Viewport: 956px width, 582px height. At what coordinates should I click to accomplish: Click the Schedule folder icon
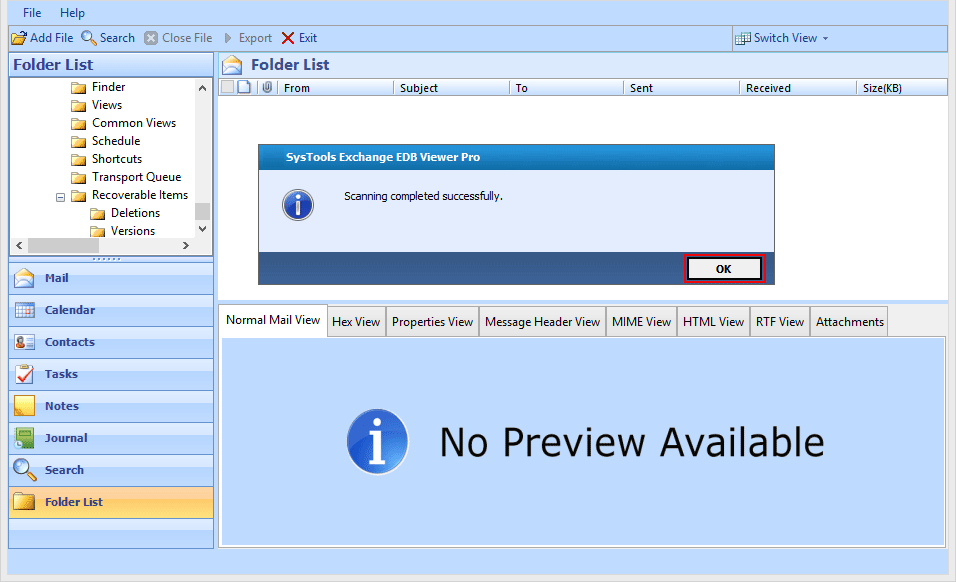pyautogui.click(x=78, y=142)
